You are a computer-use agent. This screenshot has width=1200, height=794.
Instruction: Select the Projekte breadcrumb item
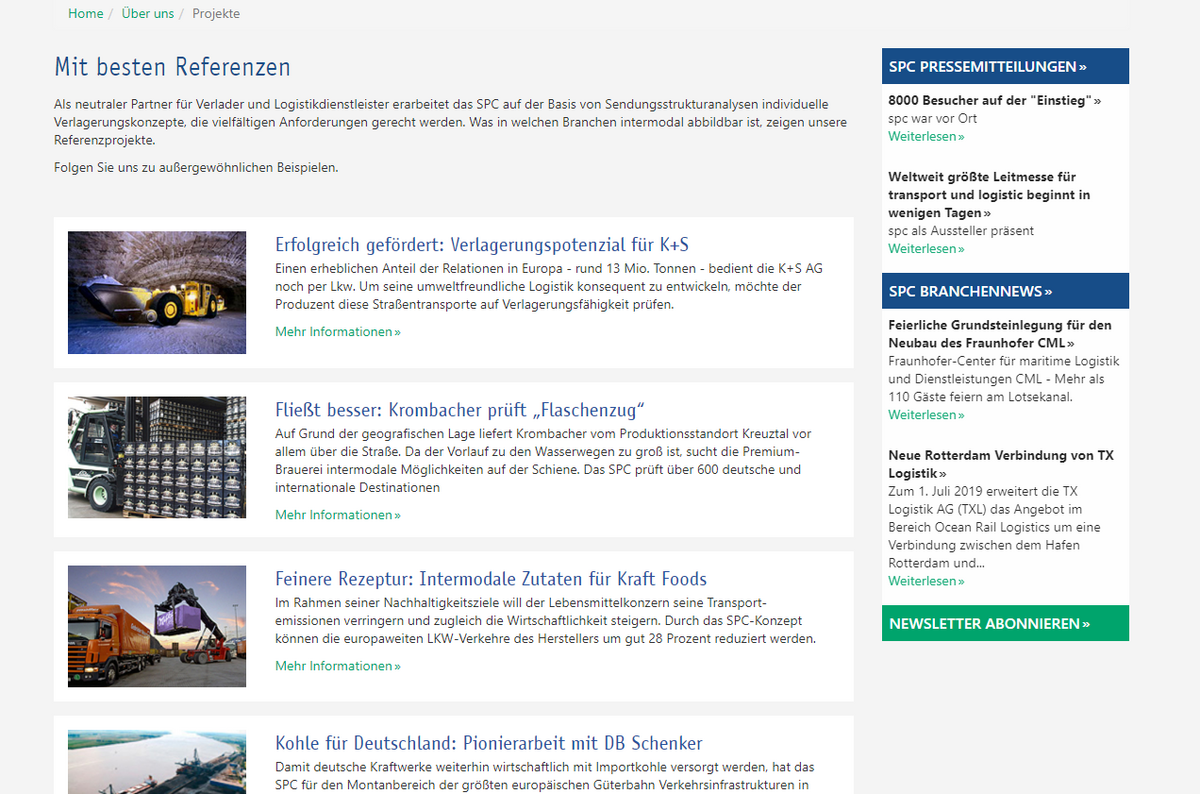pos(216,13)
